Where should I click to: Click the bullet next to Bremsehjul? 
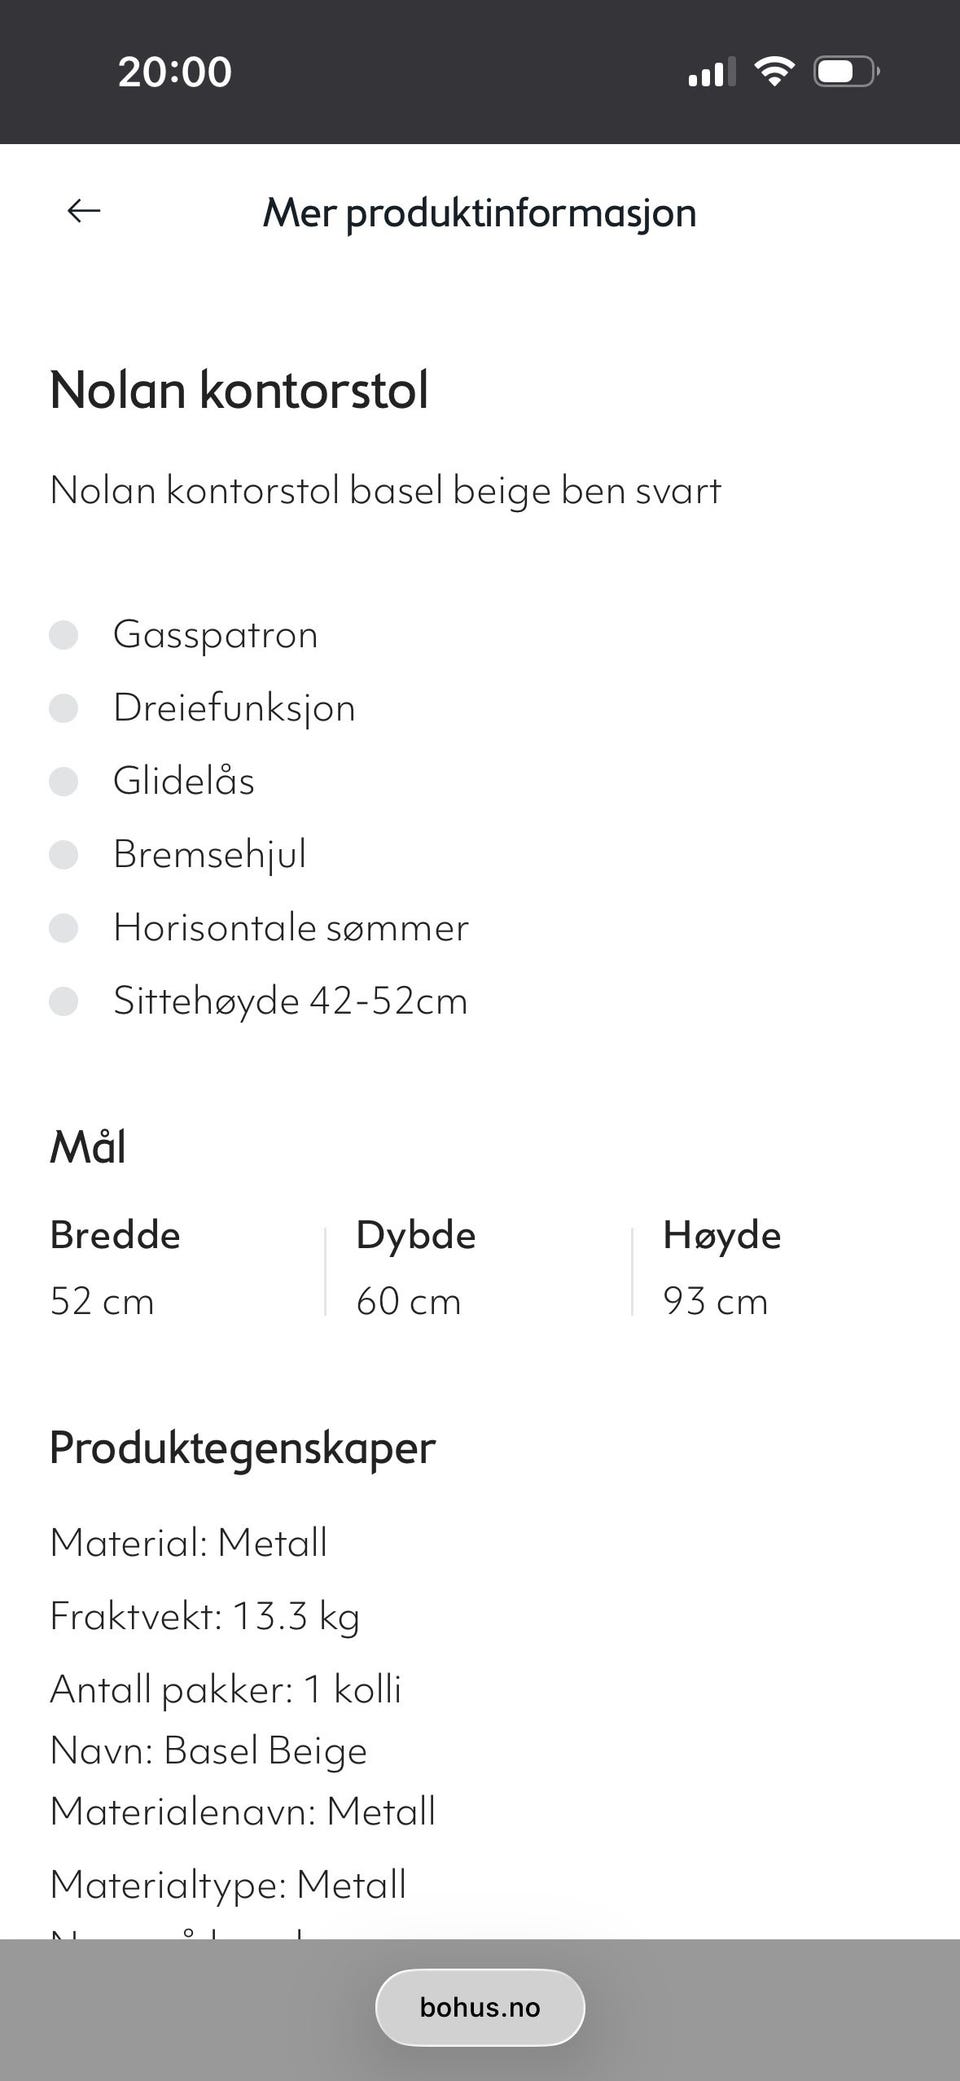point(64,855)
